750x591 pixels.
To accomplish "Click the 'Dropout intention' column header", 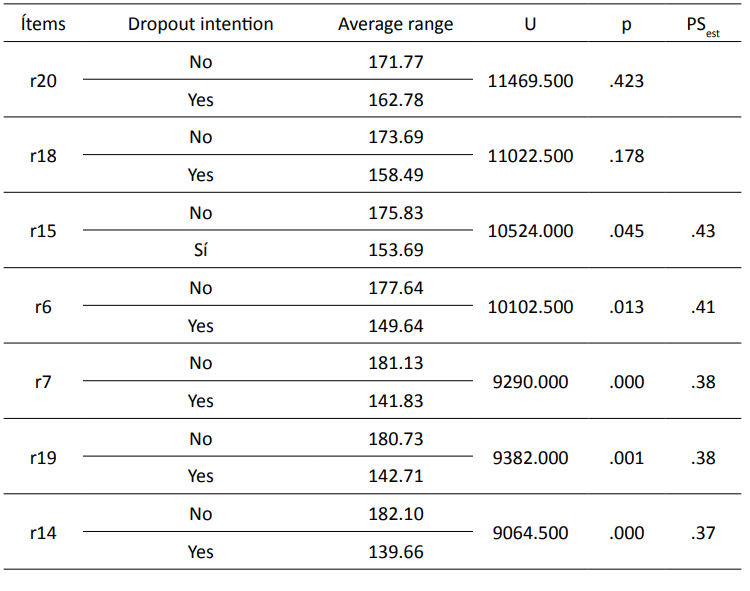I will [200, 24].
